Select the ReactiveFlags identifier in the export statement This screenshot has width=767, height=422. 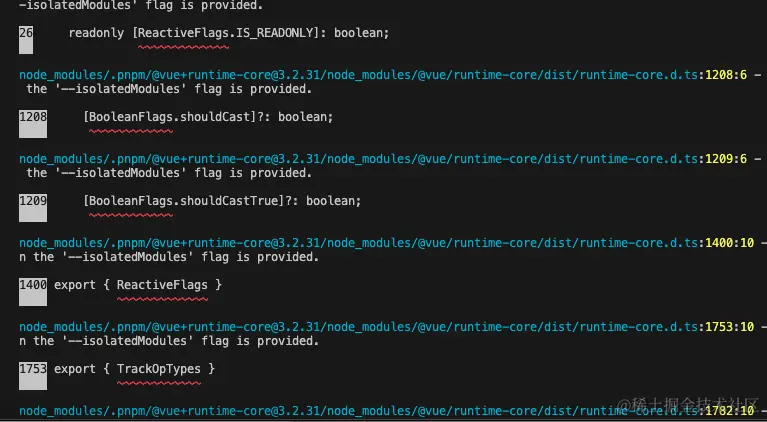[x=162, y=285]
